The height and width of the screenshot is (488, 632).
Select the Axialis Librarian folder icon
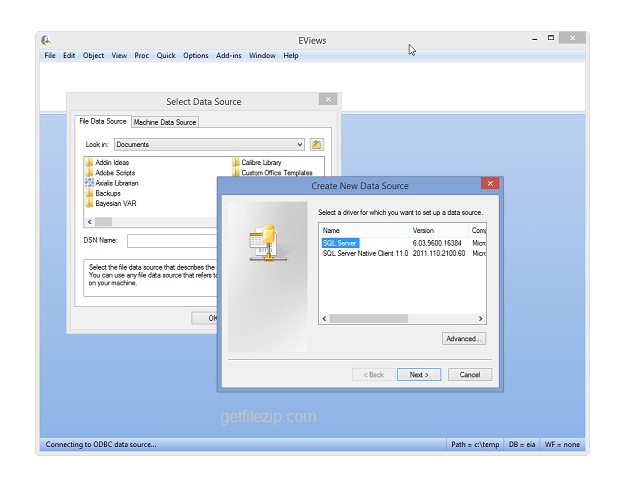point(89,183)
